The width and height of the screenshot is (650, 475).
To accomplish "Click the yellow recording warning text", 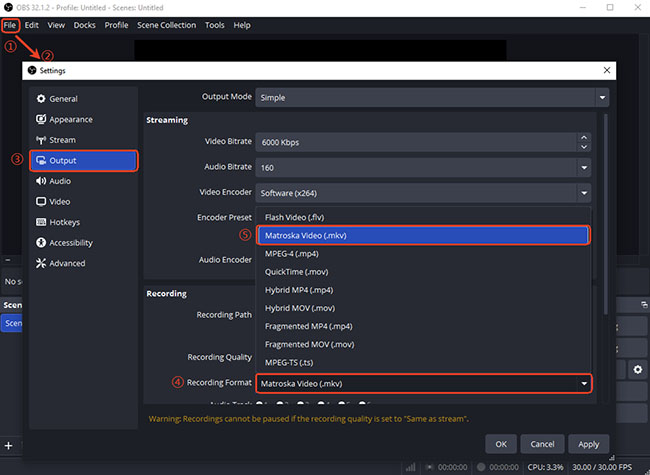I will pyautogui.click(x=308, y=419).
